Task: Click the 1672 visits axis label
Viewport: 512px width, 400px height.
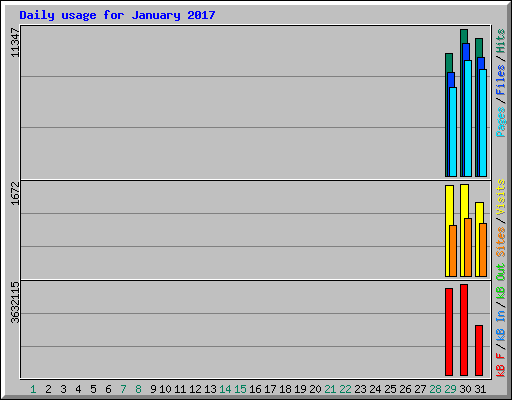Action: coord(15,193)
